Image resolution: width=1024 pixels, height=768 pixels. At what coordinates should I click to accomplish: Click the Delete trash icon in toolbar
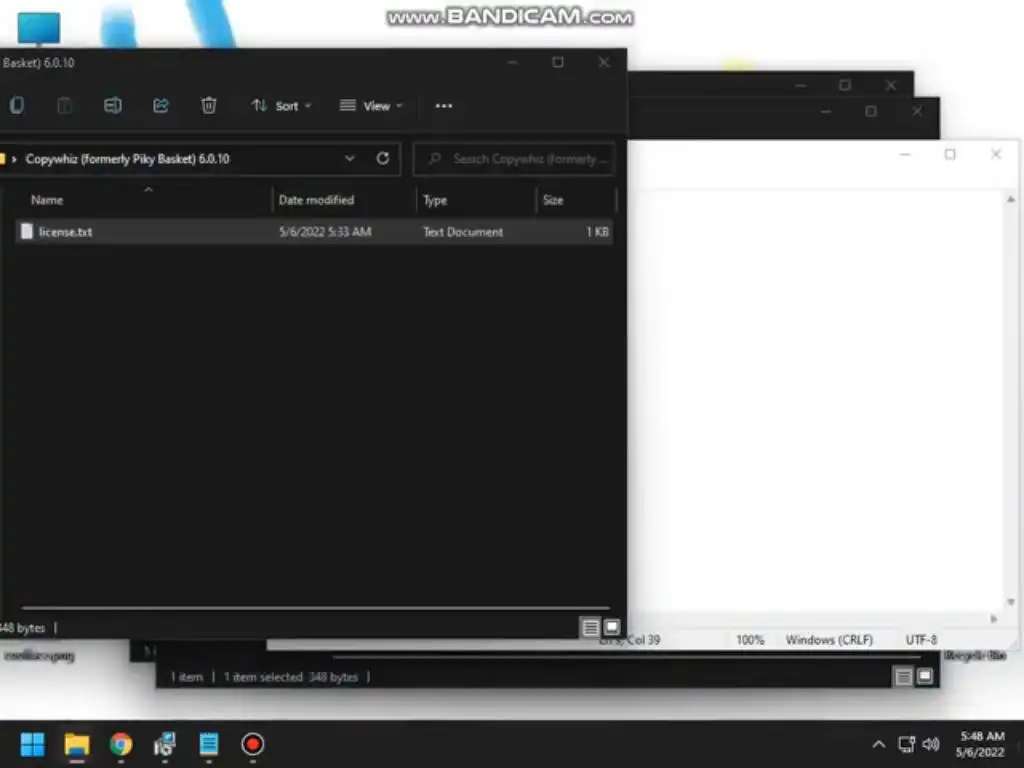point(208,105)
